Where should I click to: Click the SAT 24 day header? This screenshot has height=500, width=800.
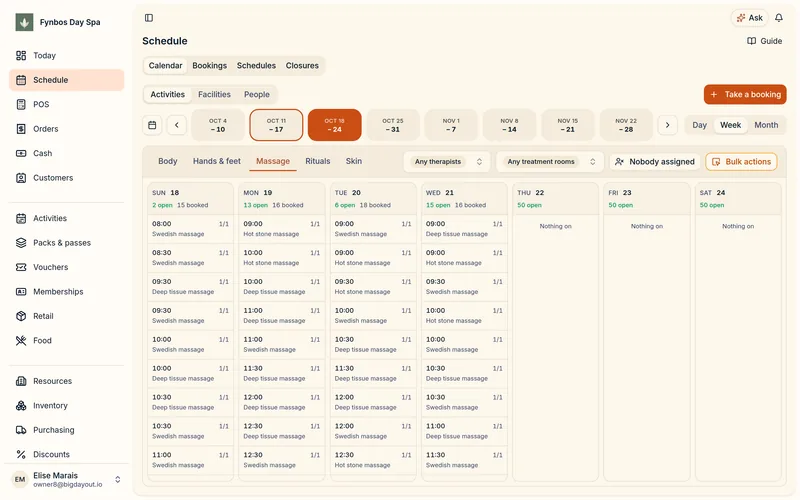click(738, 198)
